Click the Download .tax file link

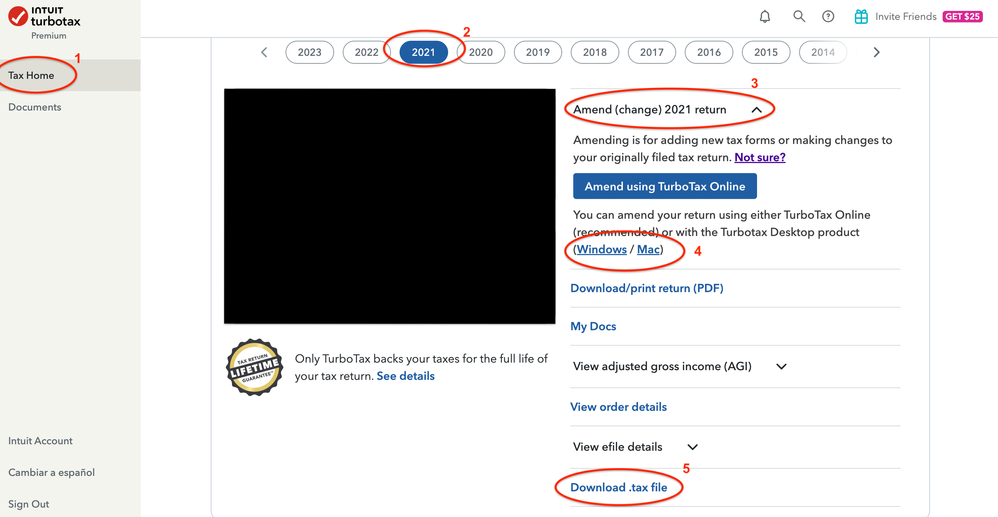point(619,488)
